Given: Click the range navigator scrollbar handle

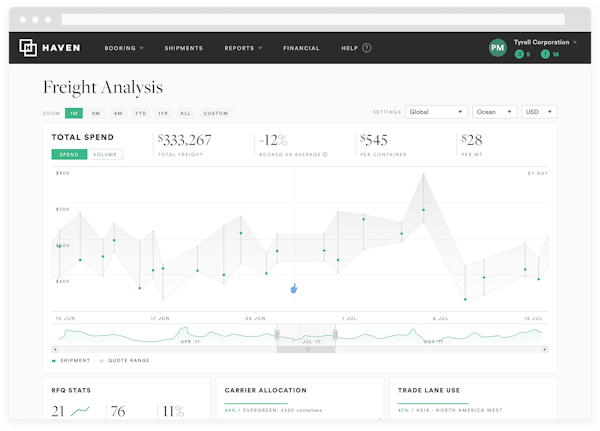Looking at the screenshot, I should tap(307, 350).
